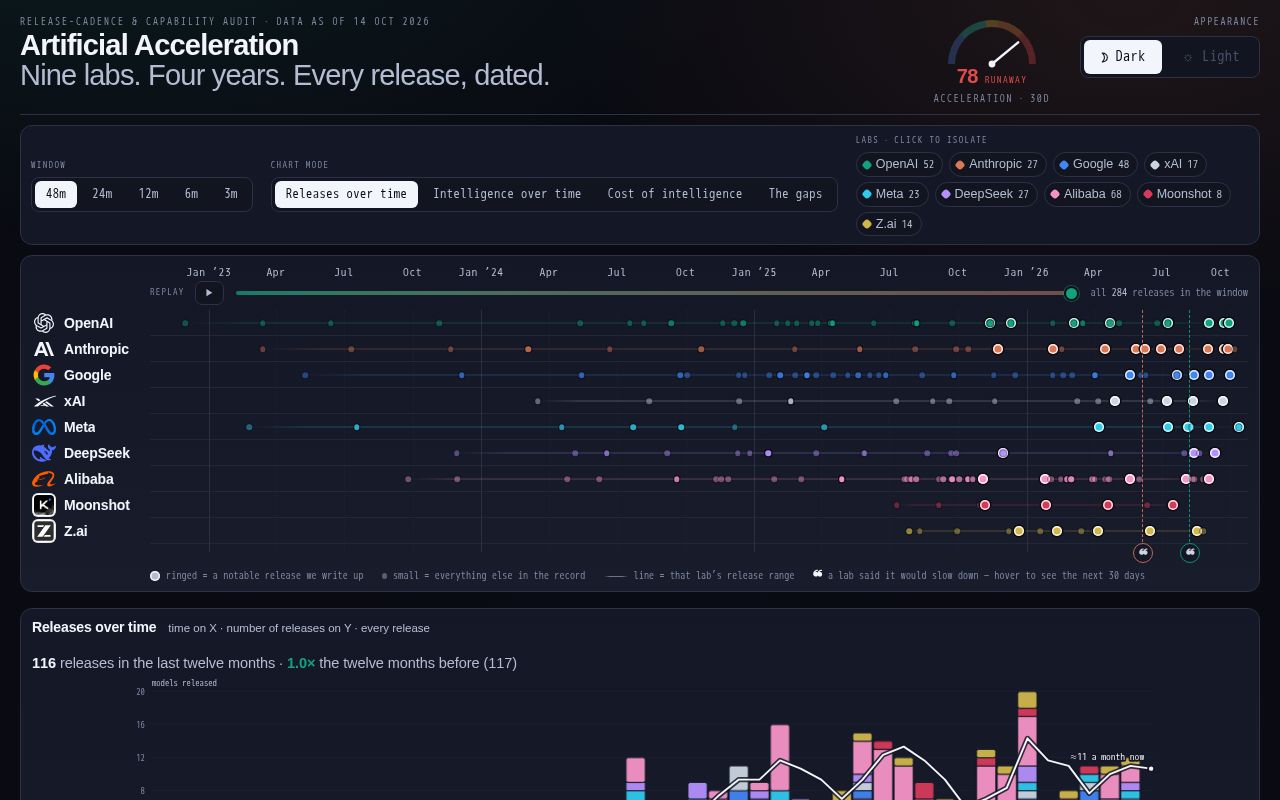Select the Cost of intelligence chart mode
1280x800 pixels.
pos(675,194)
